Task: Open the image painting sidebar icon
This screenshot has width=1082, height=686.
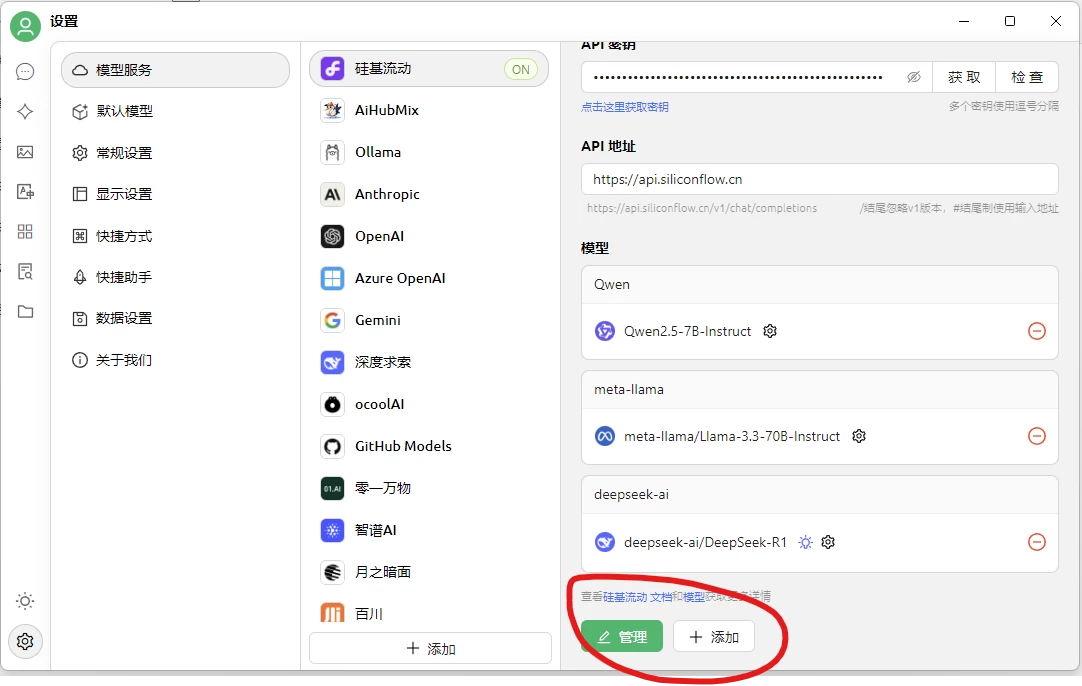Action: [25, 152]
